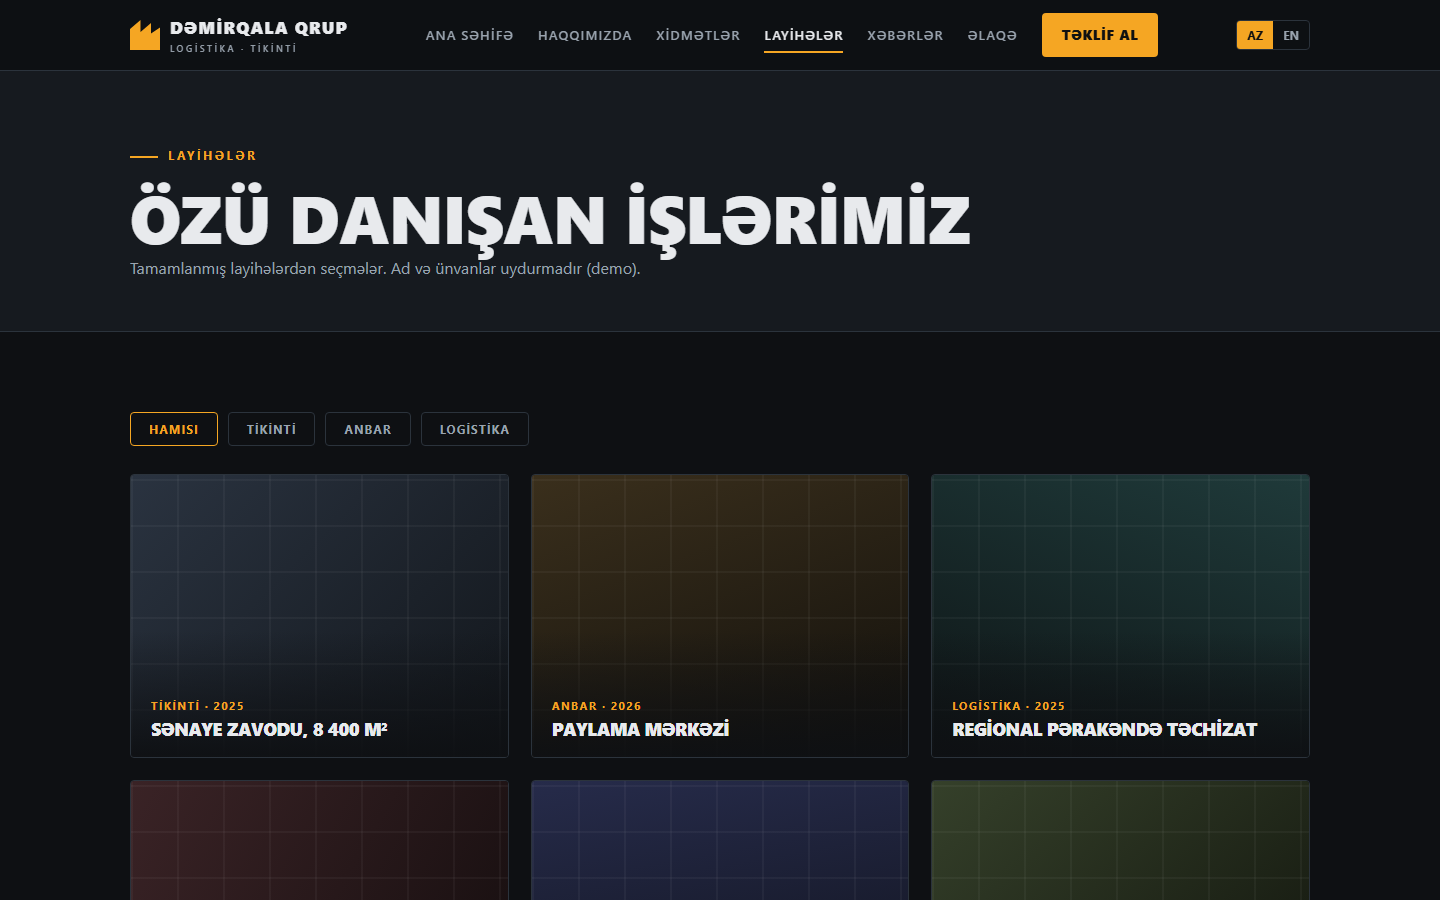Click the Dəmirqala Qrup brand name
The width and height of the screenshot is (1440, 900).
click(x=259, y=28)
